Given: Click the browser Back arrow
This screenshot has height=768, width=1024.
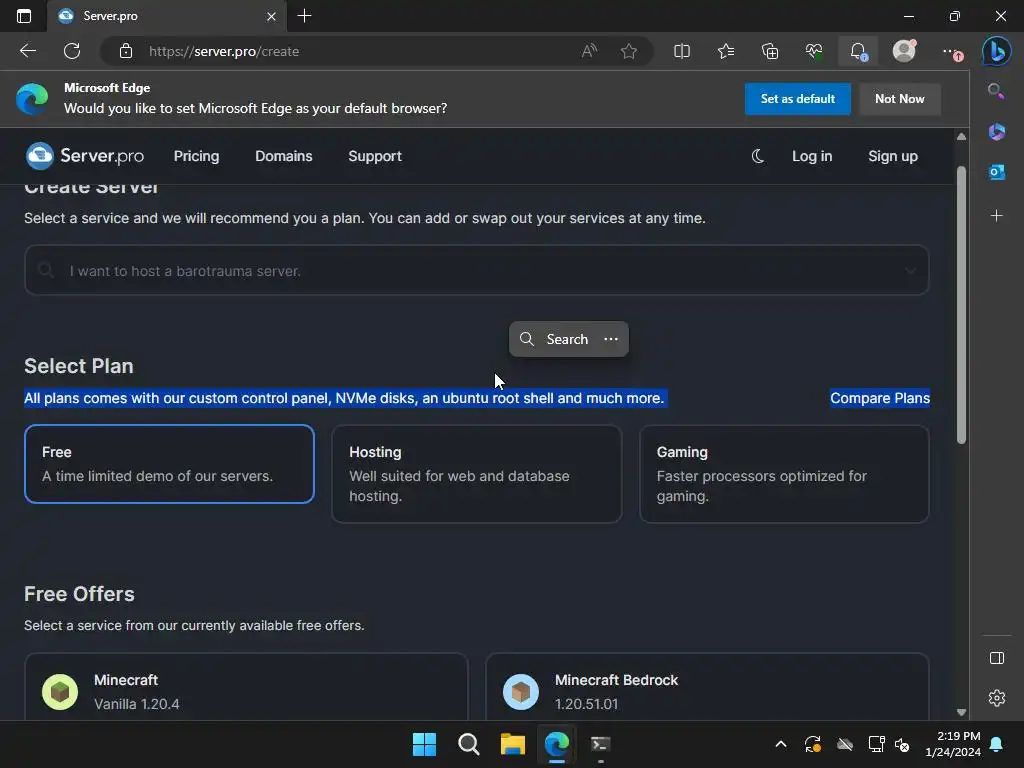Looking at the screenshot, I should [27, 51].
